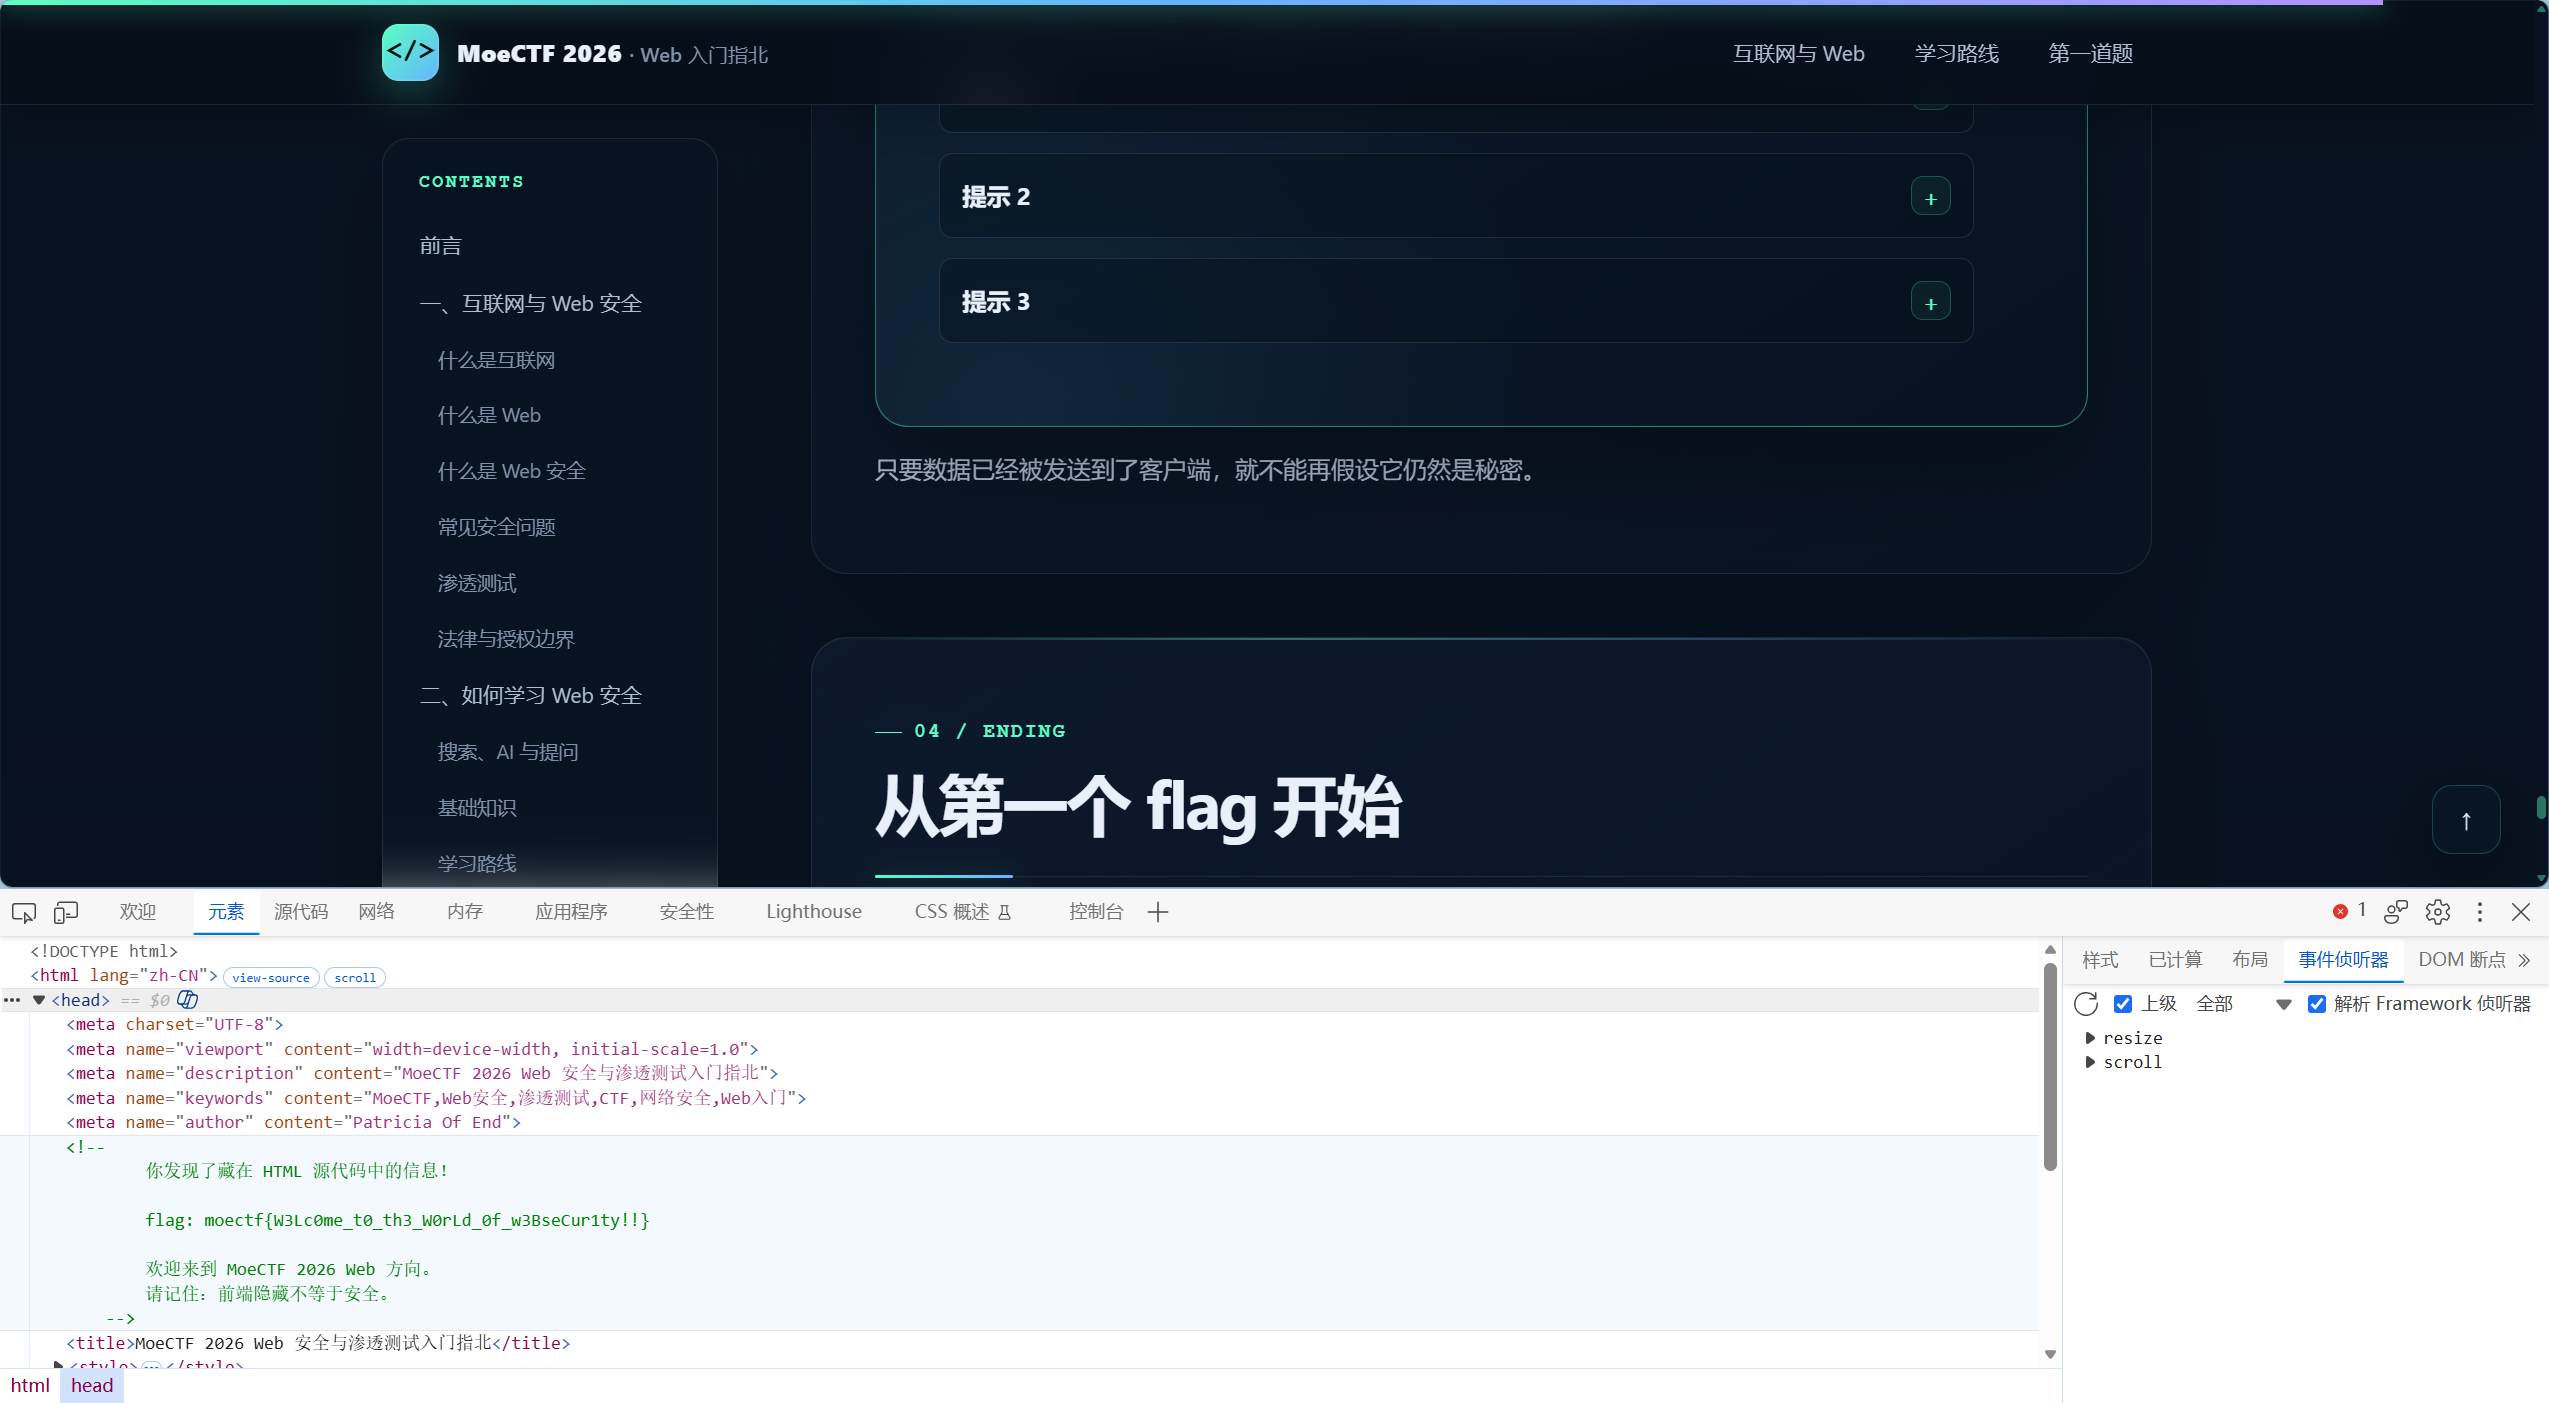Expand the resize event listener
2549x1403 pixels.
(2090, 1038)
